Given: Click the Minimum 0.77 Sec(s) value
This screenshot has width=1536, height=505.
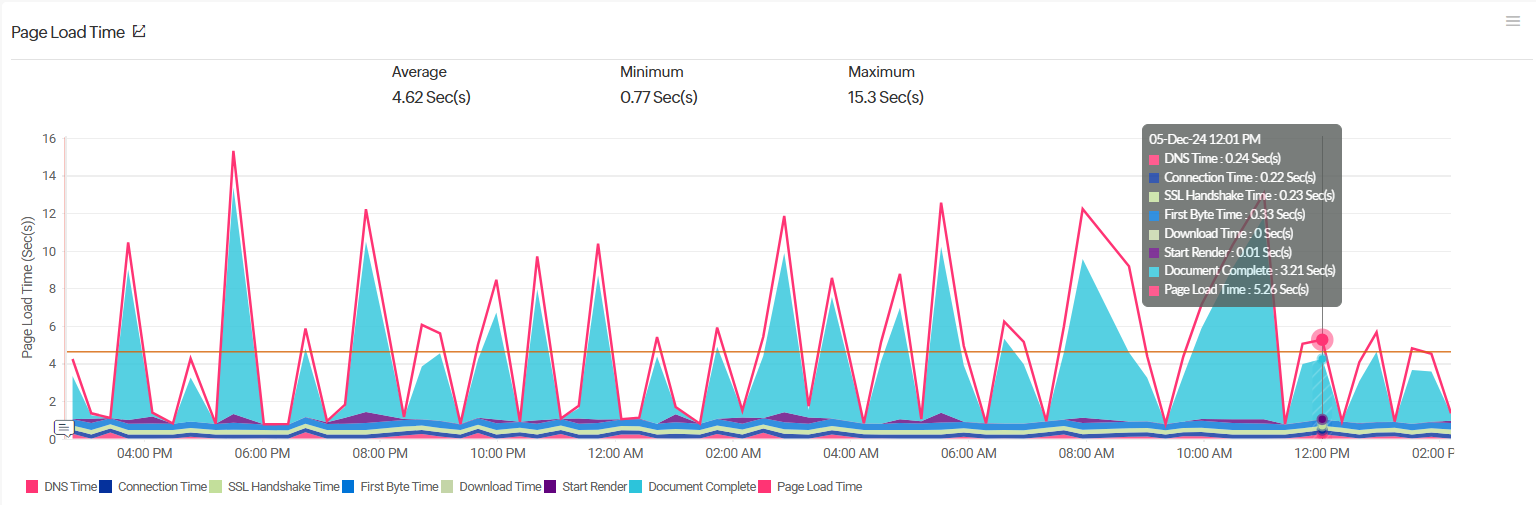Looking at the screenshot, I should (x=658, y=98).
